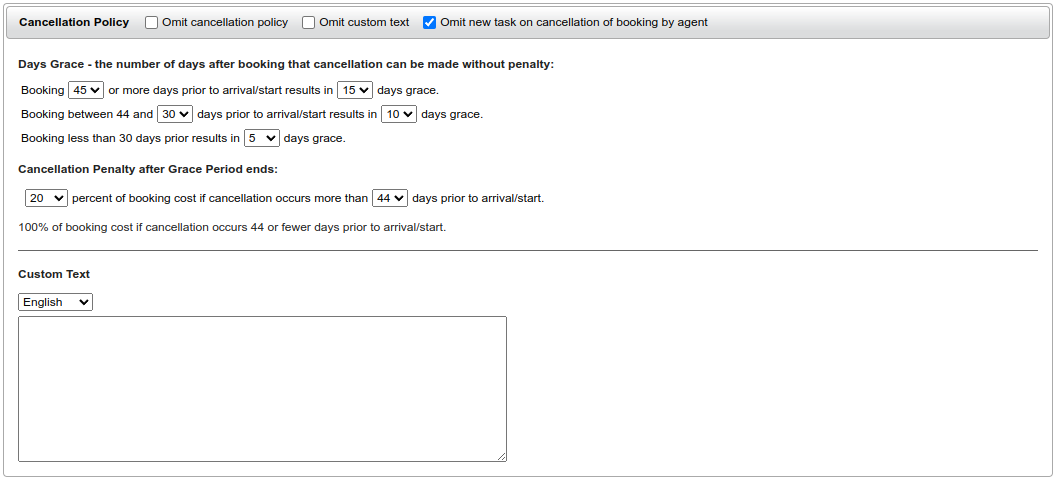The image size is (1056, 479).
Task: Enable the Omit cancellation policy checkbox
Action: [152, 22]
